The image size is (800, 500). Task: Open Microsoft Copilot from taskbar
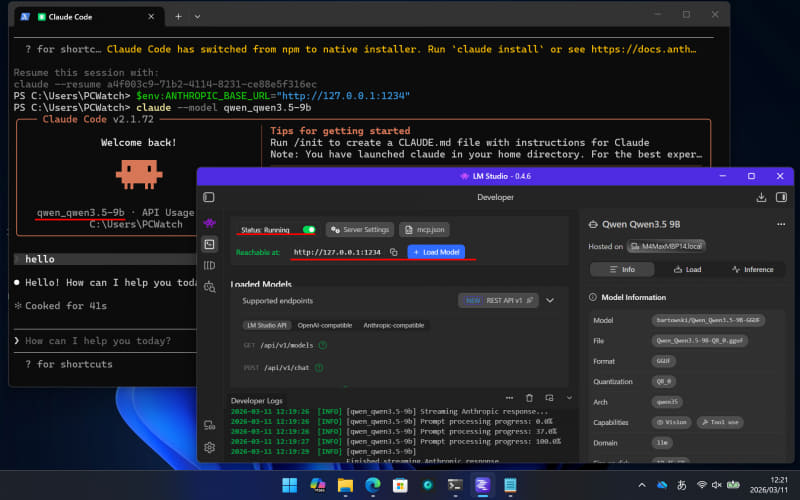pos(317,485)
